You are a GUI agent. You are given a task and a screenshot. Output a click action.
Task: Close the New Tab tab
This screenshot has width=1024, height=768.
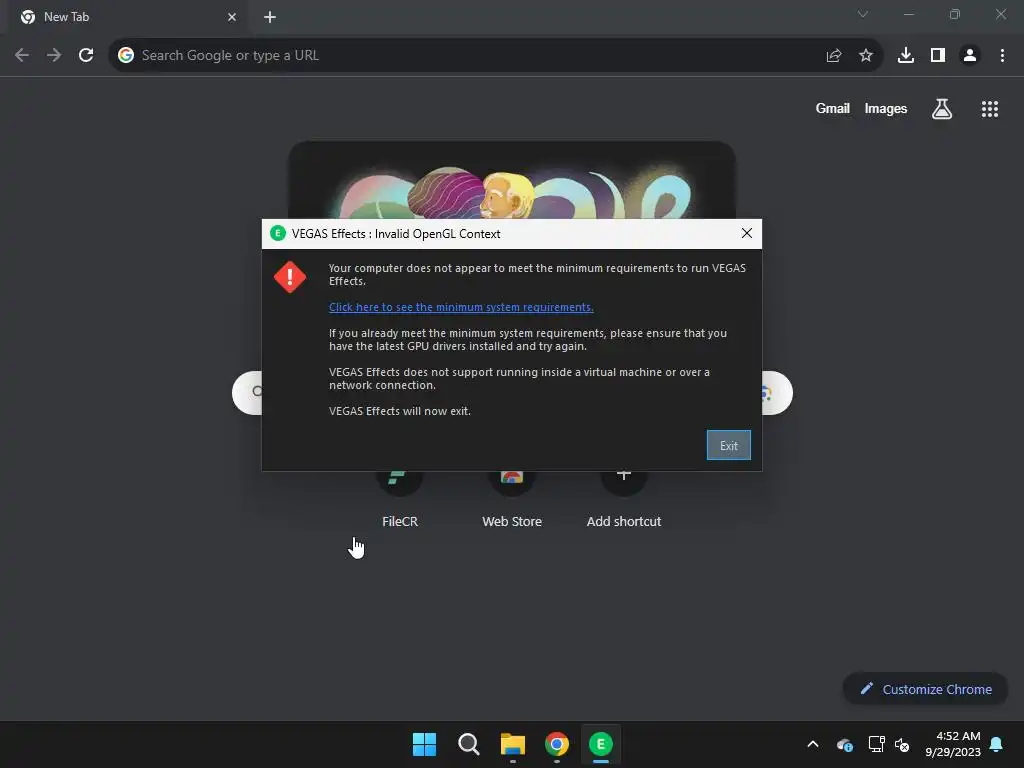pyautogui.click(x=232, y=17)
